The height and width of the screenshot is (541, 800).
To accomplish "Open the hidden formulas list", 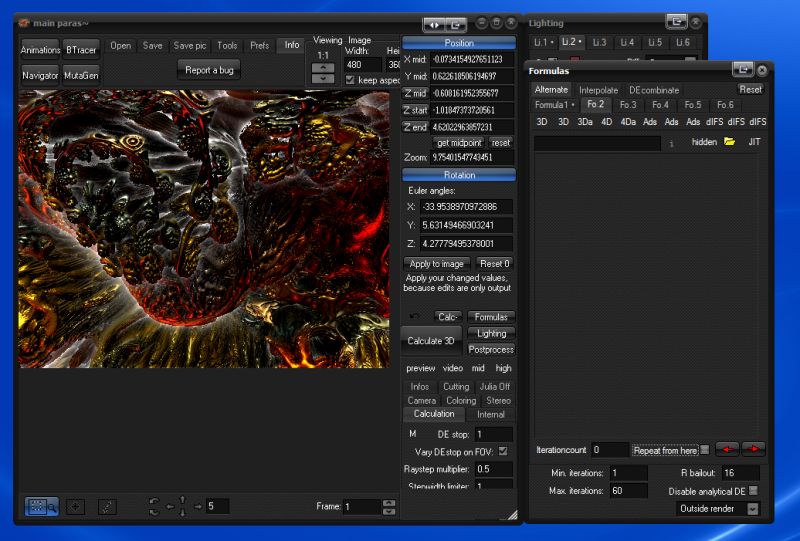I will pos(704,142).
